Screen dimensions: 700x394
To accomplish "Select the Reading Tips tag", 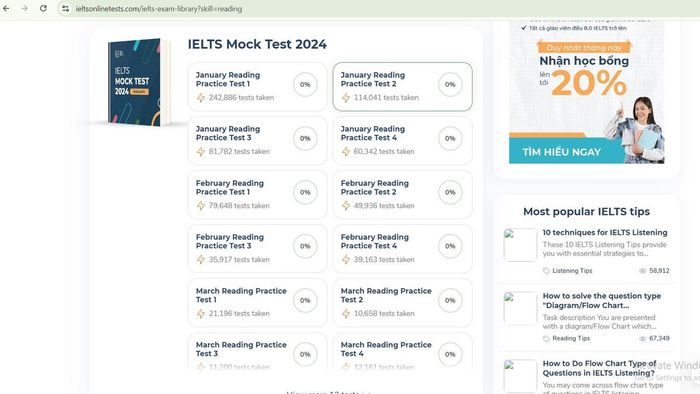I will (571, 339).
